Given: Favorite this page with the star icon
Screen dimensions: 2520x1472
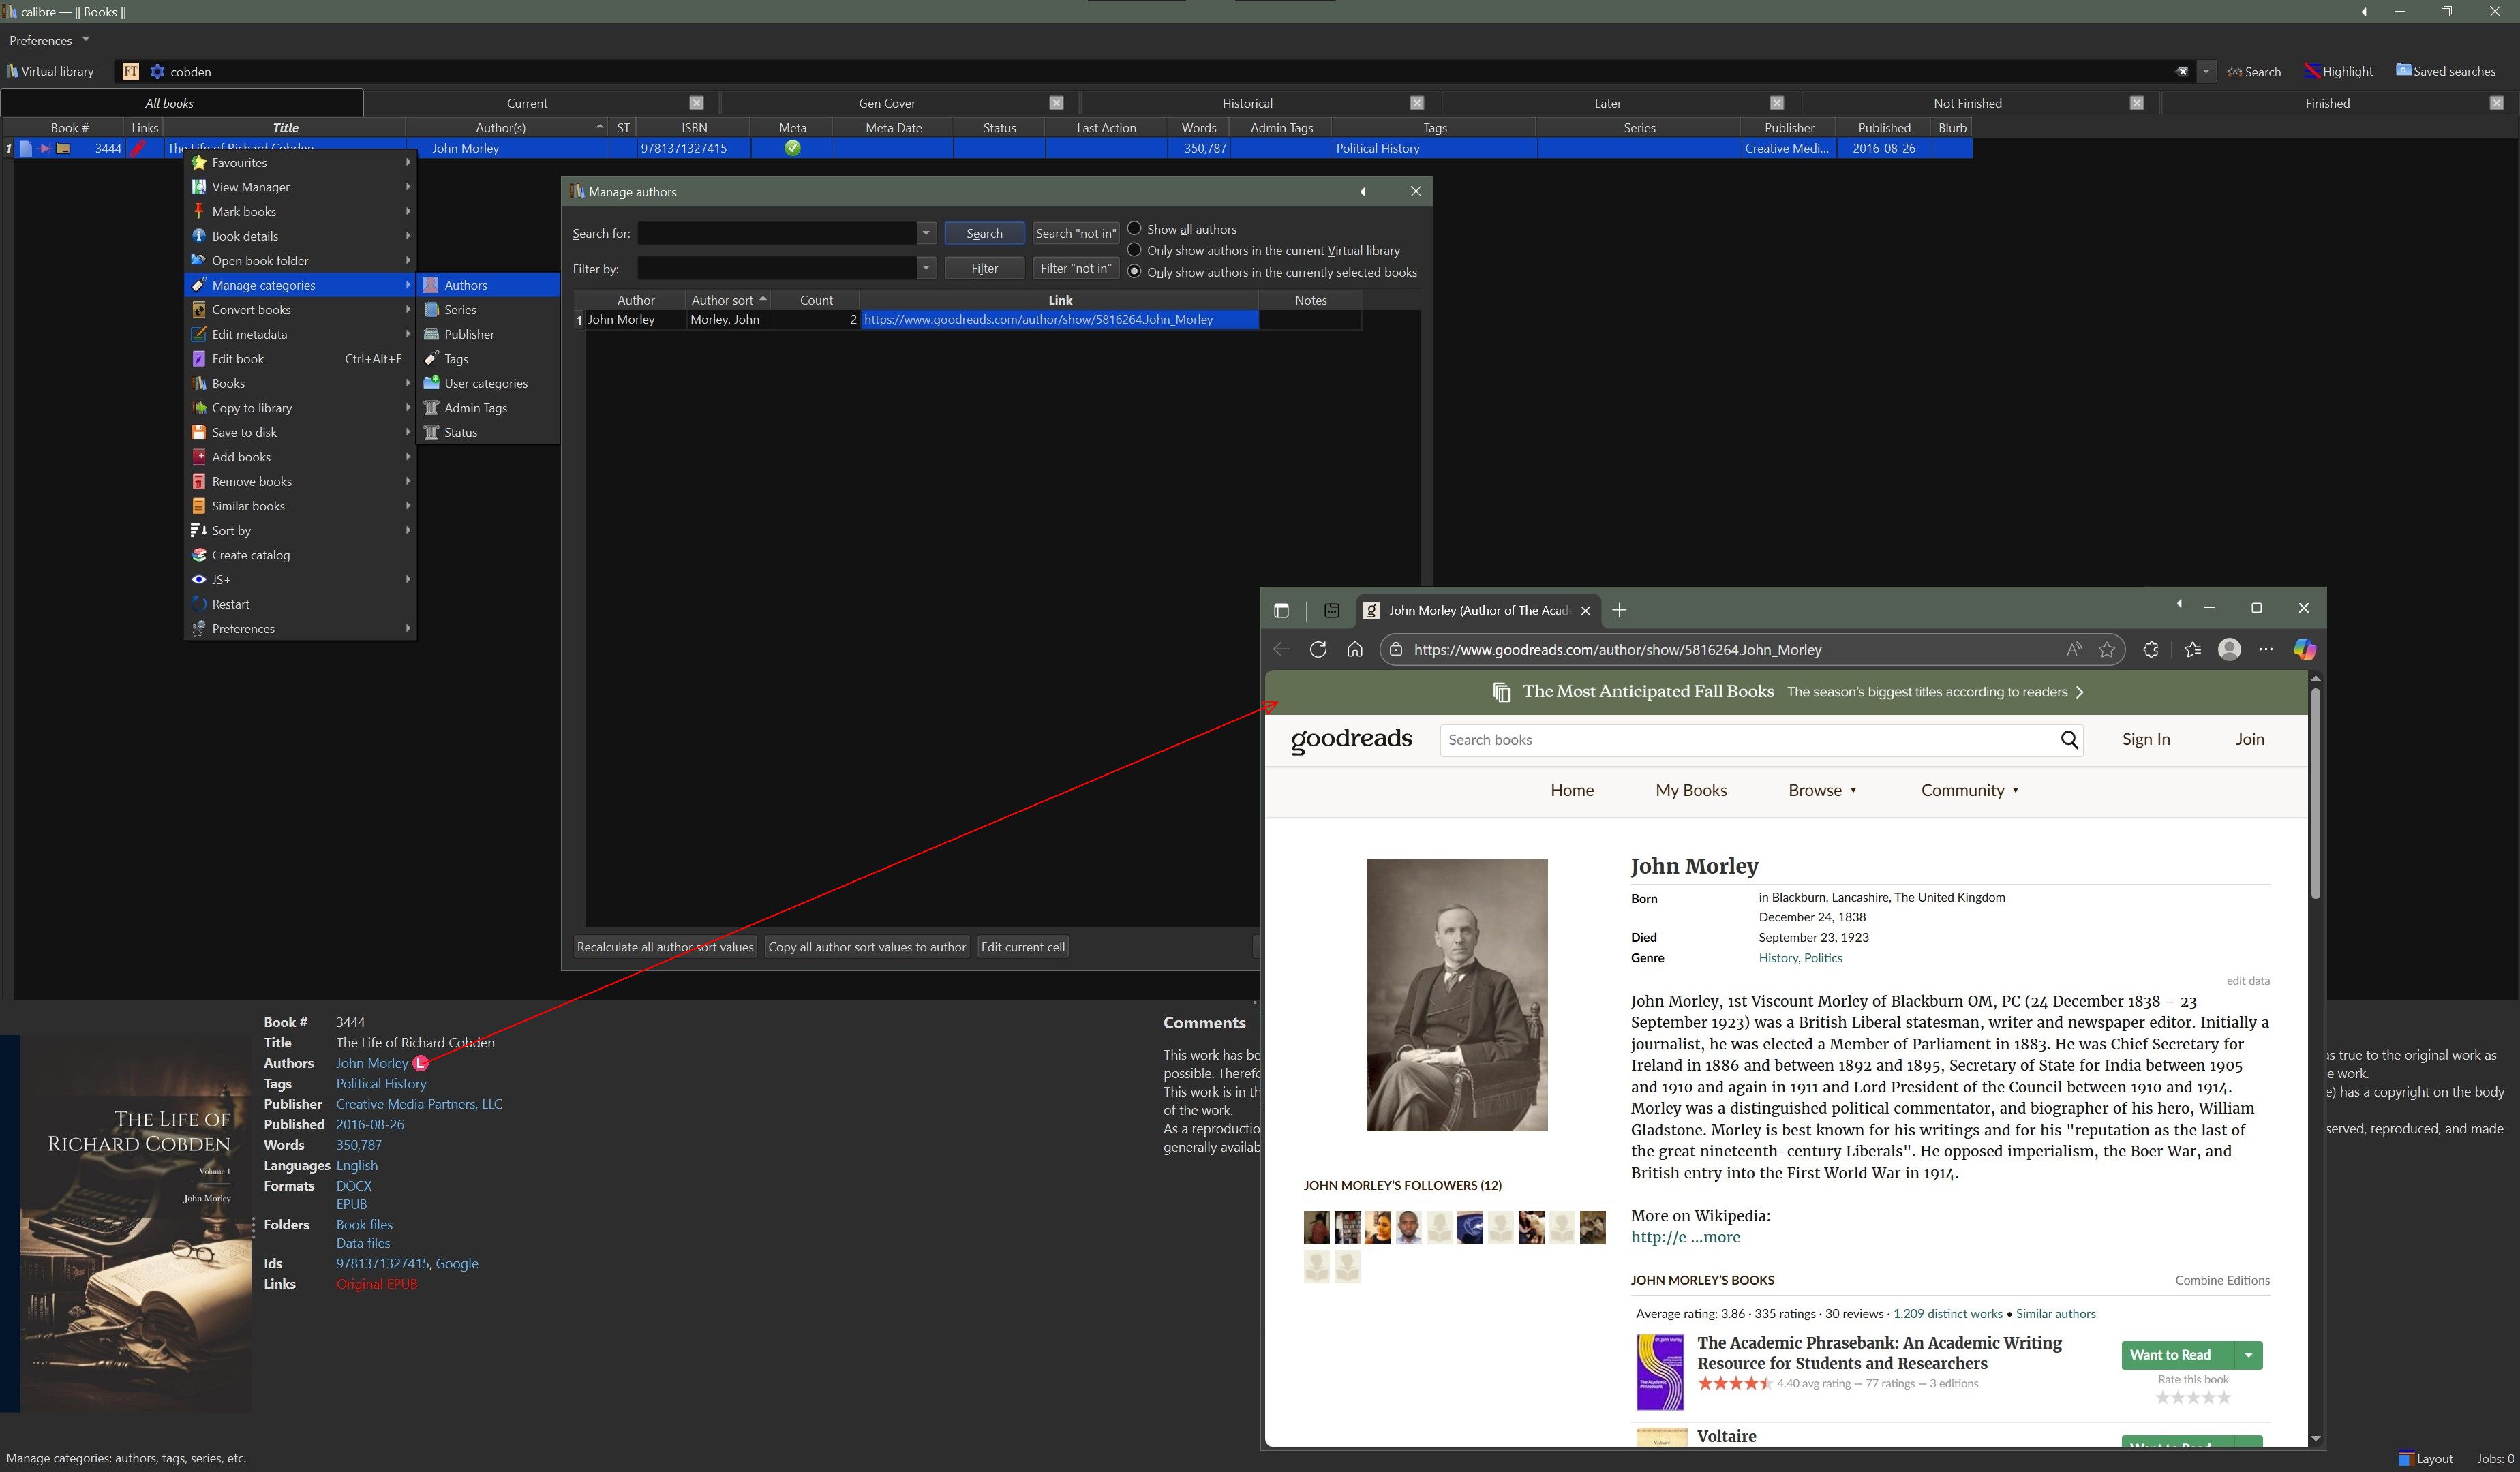Looking at the screenshot, I should 2107,650.
